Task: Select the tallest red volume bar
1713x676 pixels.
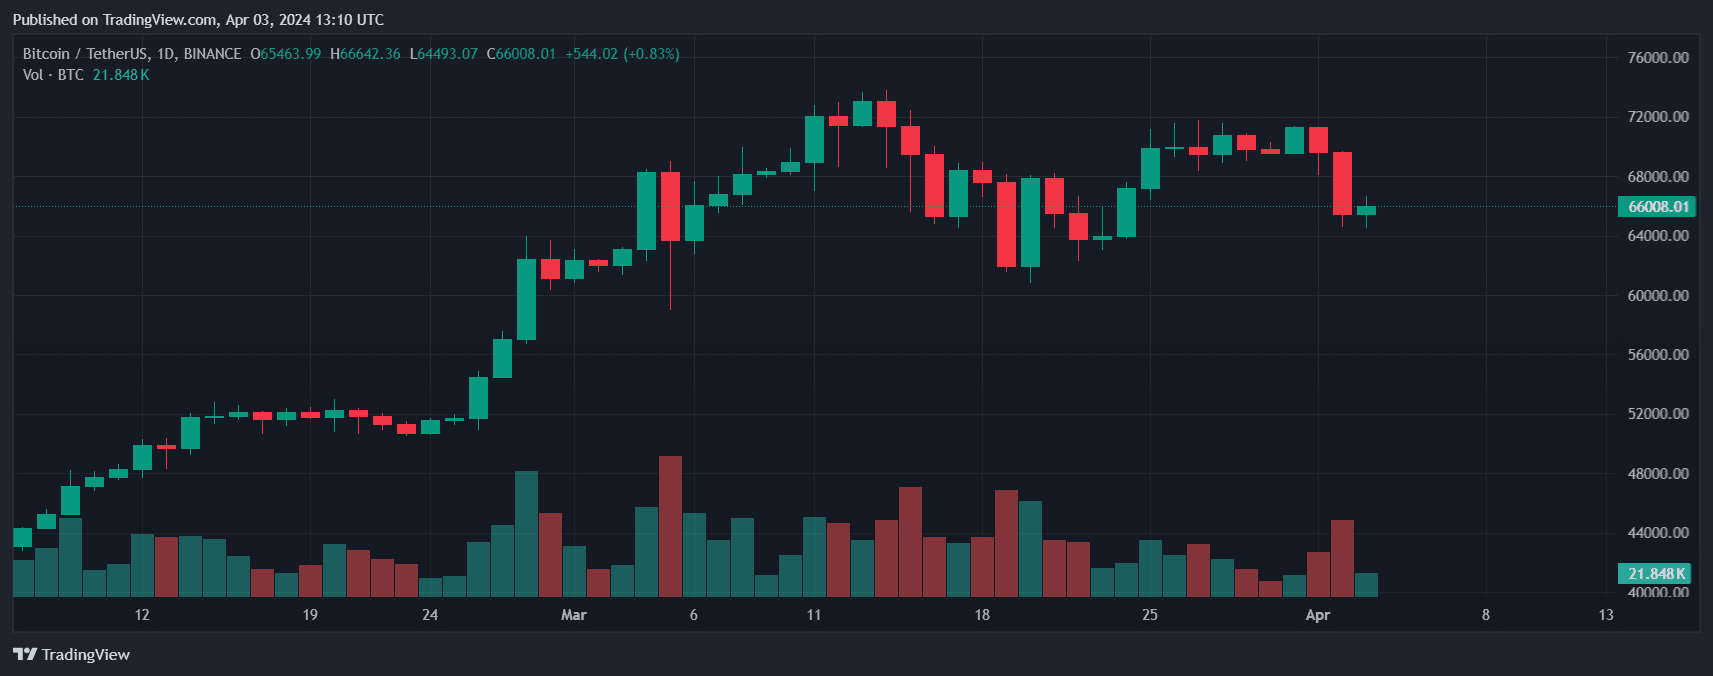Action: 670,526
